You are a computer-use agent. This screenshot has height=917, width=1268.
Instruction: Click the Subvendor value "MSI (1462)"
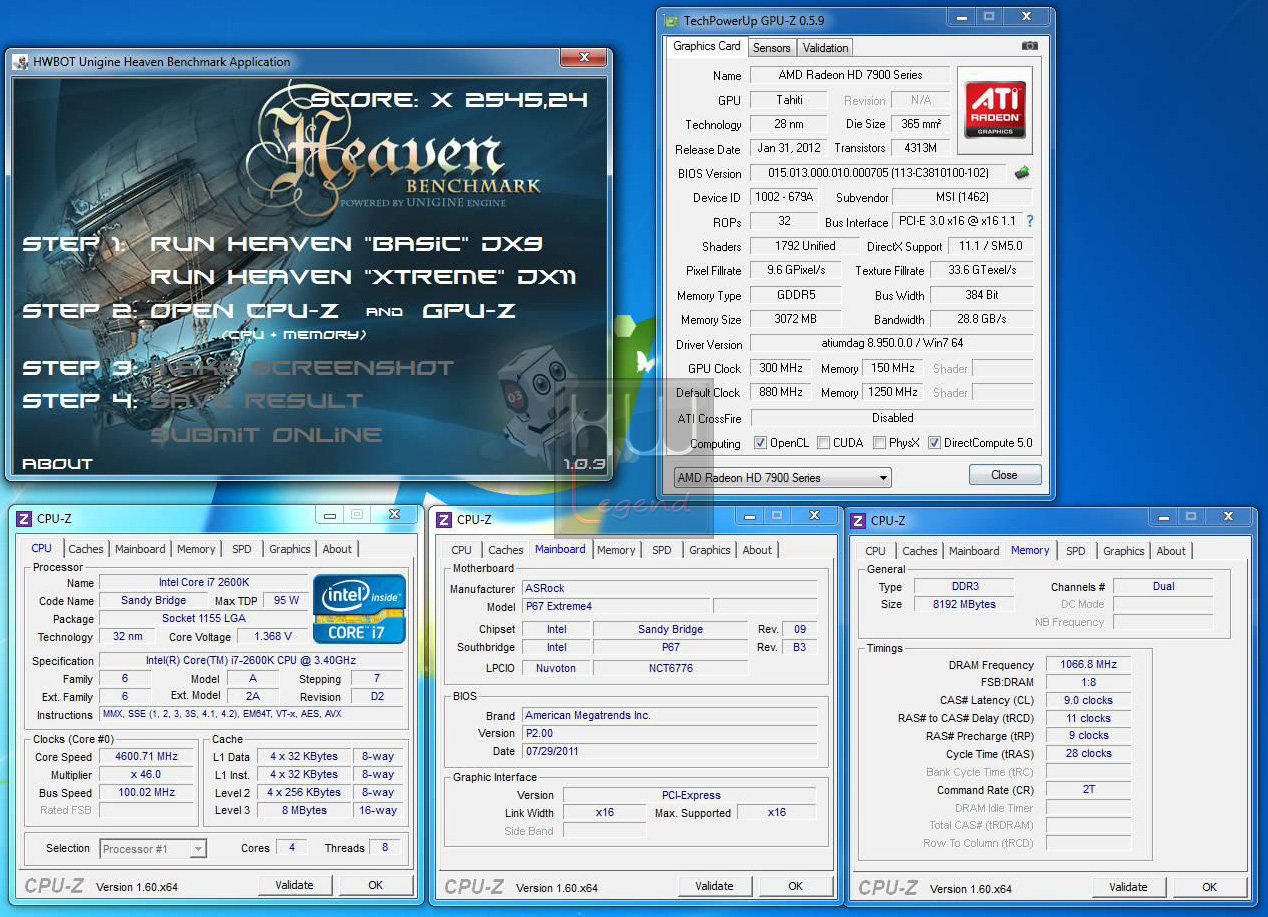point(962,197)
